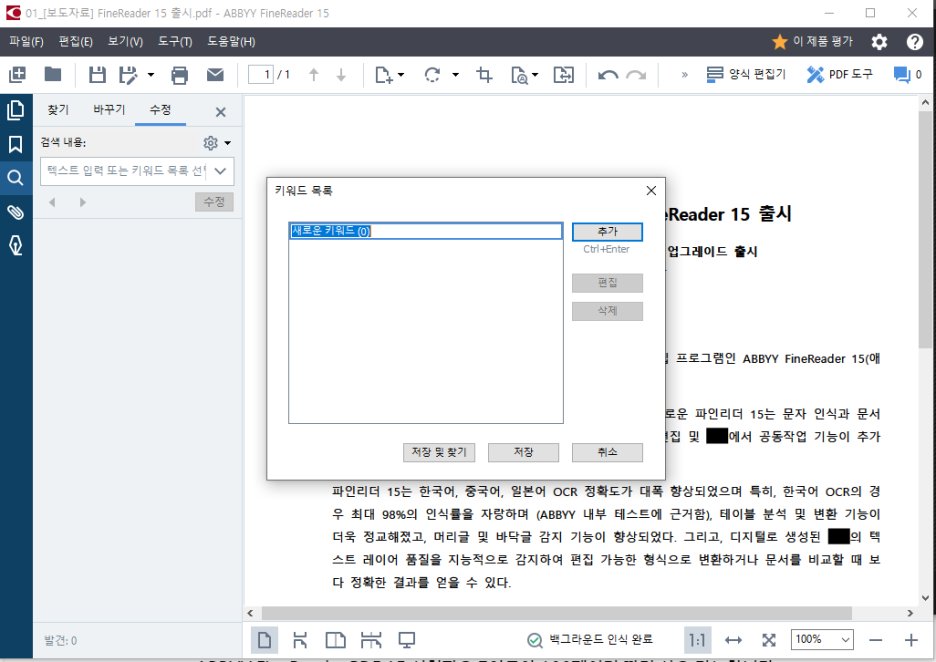The width and height of the screenshot is (936, 662).
Task: Select the crop page tool
Action: (x=484, y=75)
